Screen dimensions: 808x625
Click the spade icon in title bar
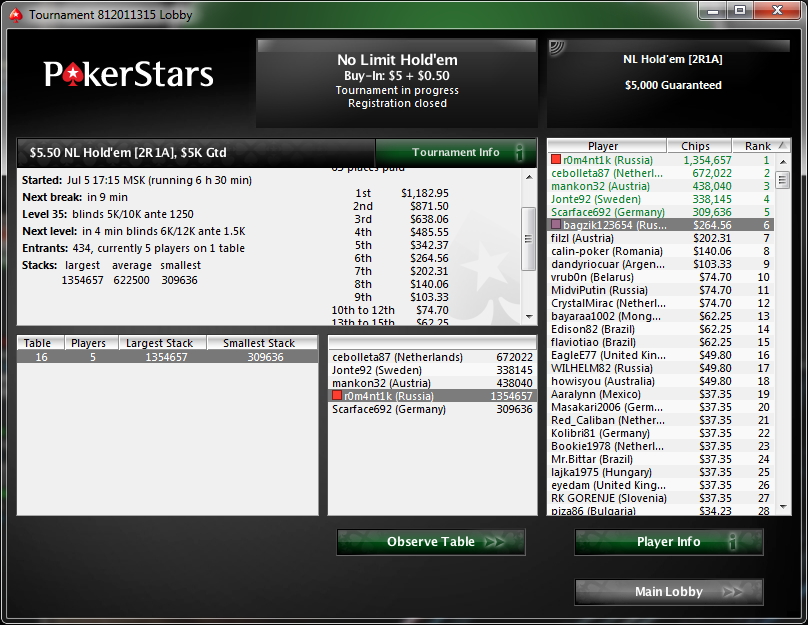(x=16, y=15)
